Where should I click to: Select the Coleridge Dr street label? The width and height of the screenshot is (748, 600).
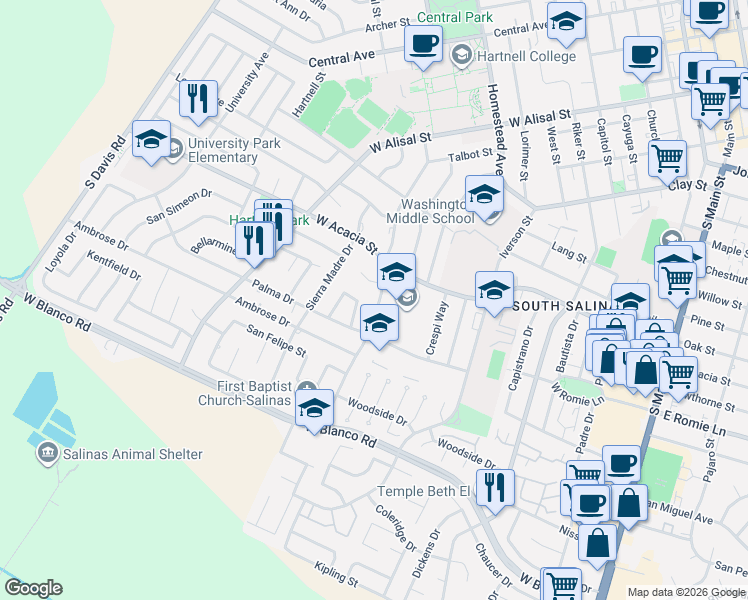click(x=396, y=528)
